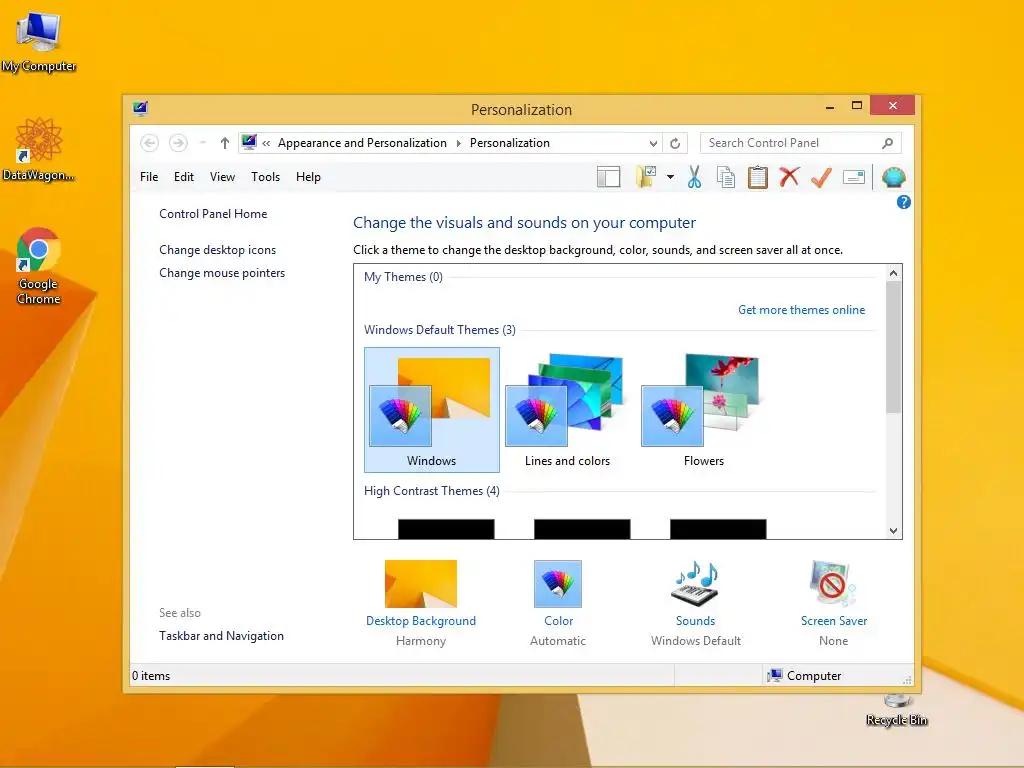Click the red X Delete toolbar icon

coord(790,176)
